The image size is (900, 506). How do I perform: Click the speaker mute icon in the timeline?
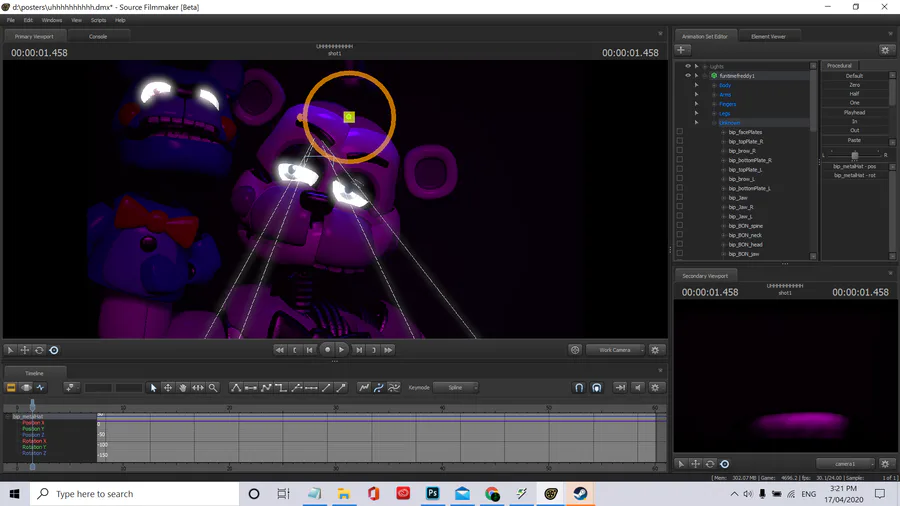[638, 388]
